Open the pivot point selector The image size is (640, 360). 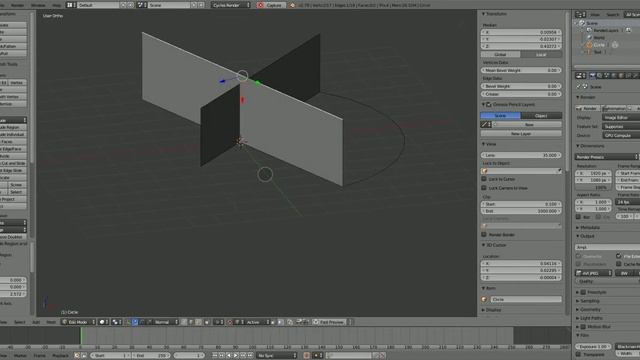pyautogui.click(x=117, y=322)
